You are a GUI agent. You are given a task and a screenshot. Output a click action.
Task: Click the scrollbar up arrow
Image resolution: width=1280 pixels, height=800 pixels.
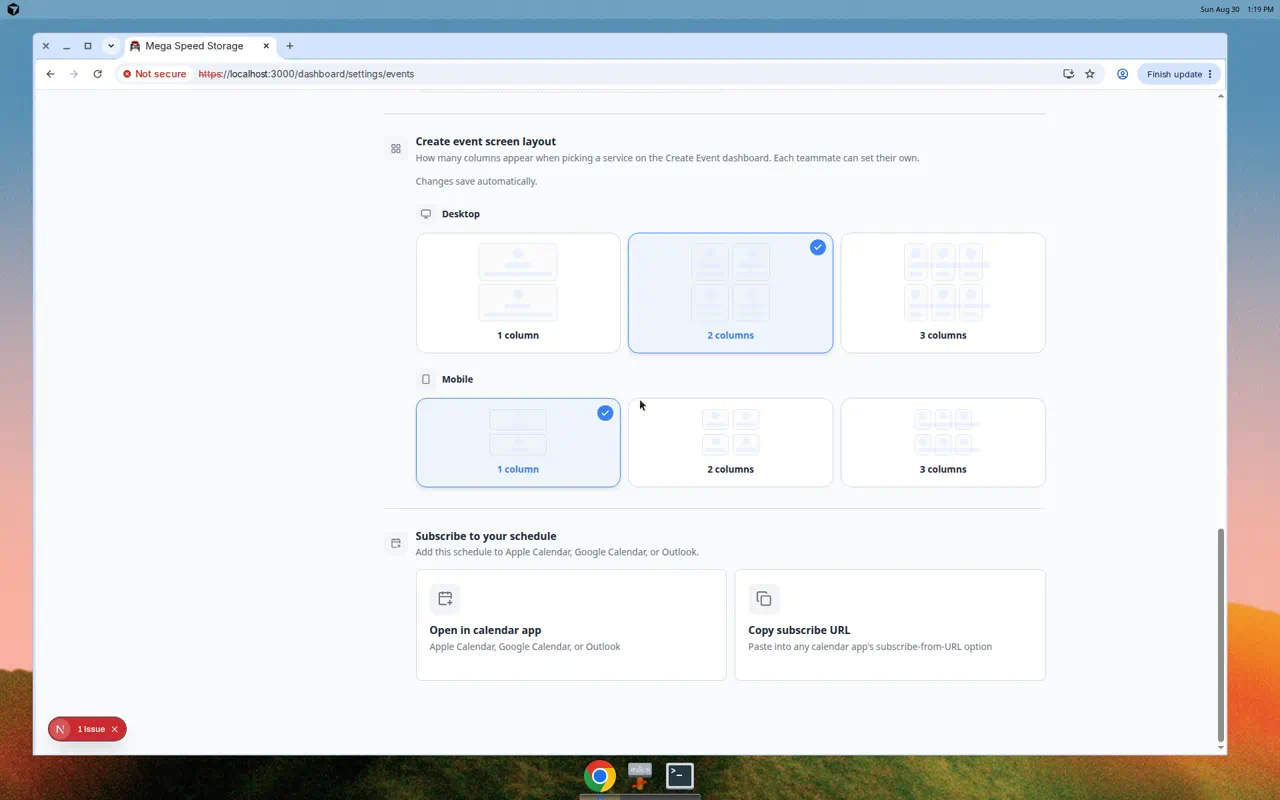(x=1221, y=96)
